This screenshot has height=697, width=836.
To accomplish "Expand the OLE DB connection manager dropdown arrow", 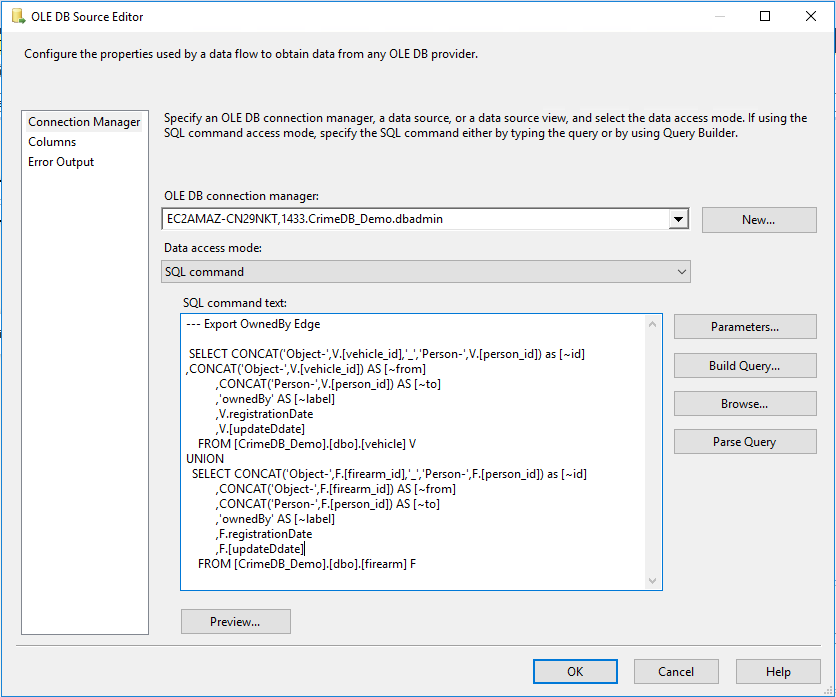I will (679, 220).
